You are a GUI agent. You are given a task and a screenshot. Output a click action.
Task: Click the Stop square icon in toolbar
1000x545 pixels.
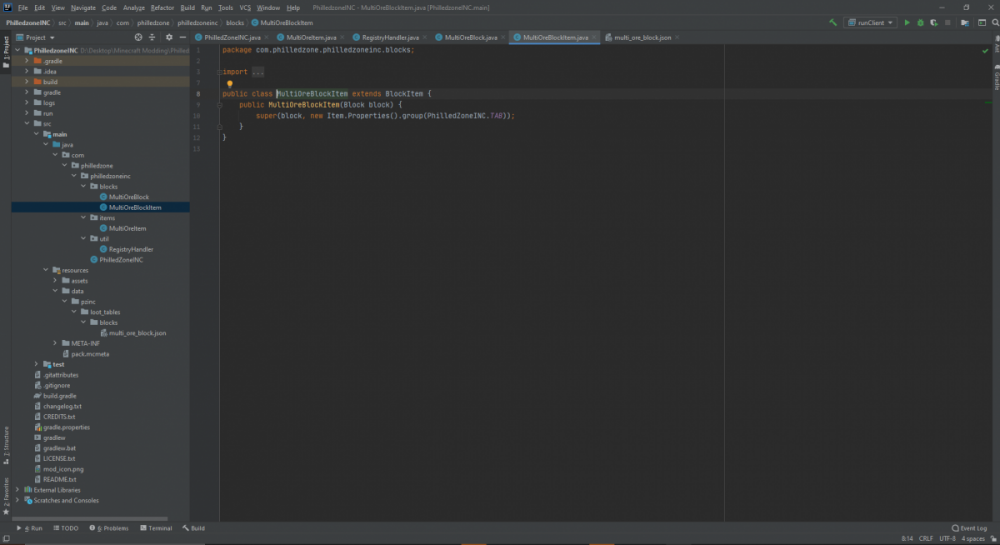(948, 22)
